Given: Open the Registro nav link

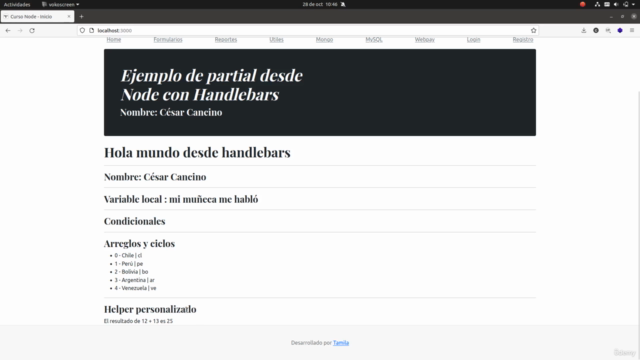Looking at the screenshot, I should (x=523, y=40).
